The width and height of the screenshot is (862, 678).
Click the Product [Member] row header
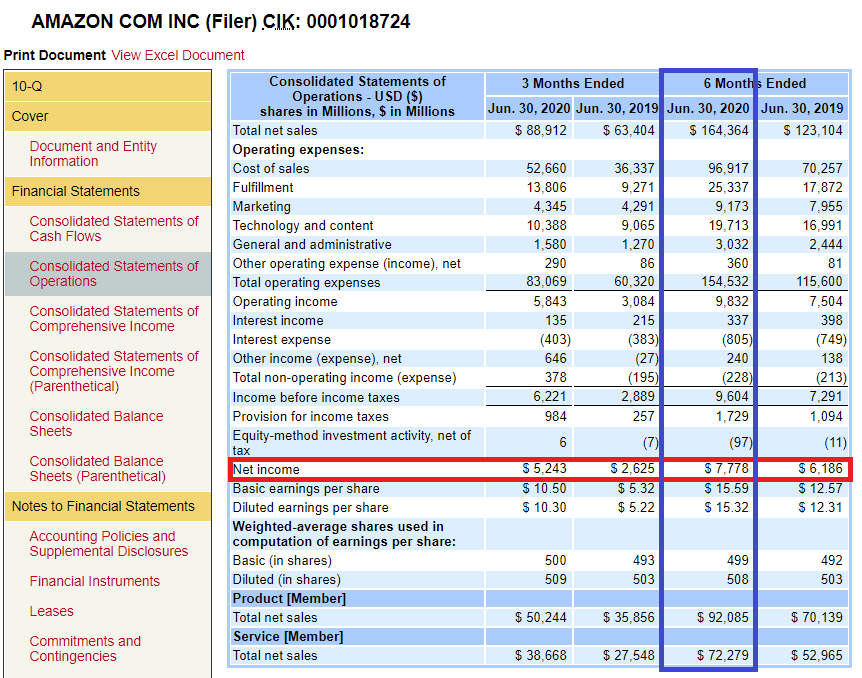click(289, 598)
